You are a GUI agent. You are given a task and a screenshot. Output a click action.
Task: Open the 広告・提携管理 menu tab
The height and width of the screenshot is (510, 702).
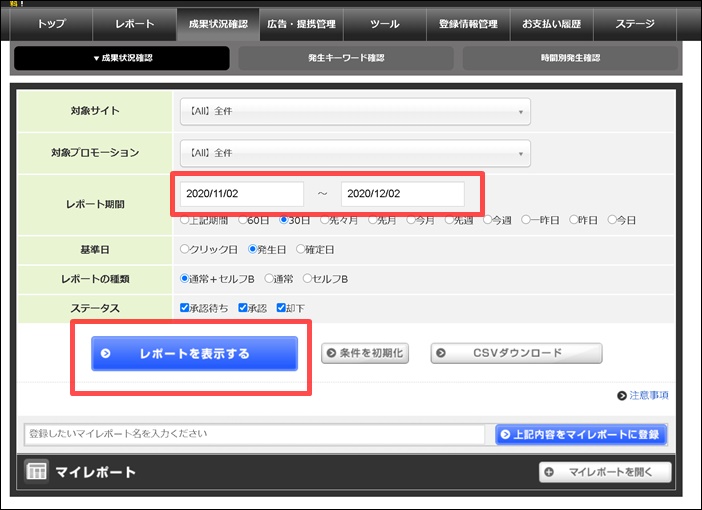click(x=301, y=22)
